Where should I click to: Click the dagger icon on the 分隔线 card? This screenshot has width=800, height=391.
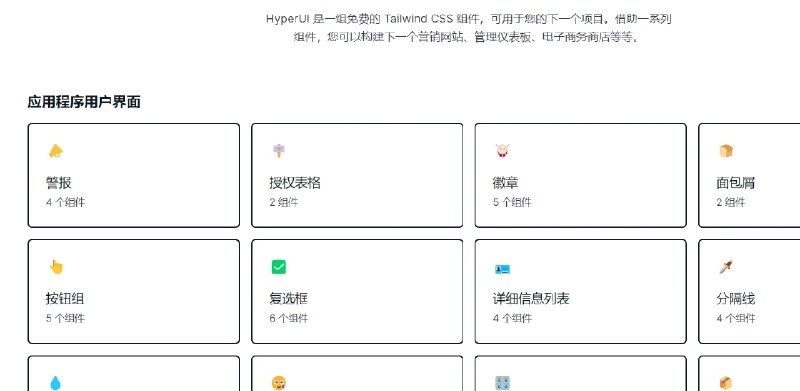(x=726, y=266)
